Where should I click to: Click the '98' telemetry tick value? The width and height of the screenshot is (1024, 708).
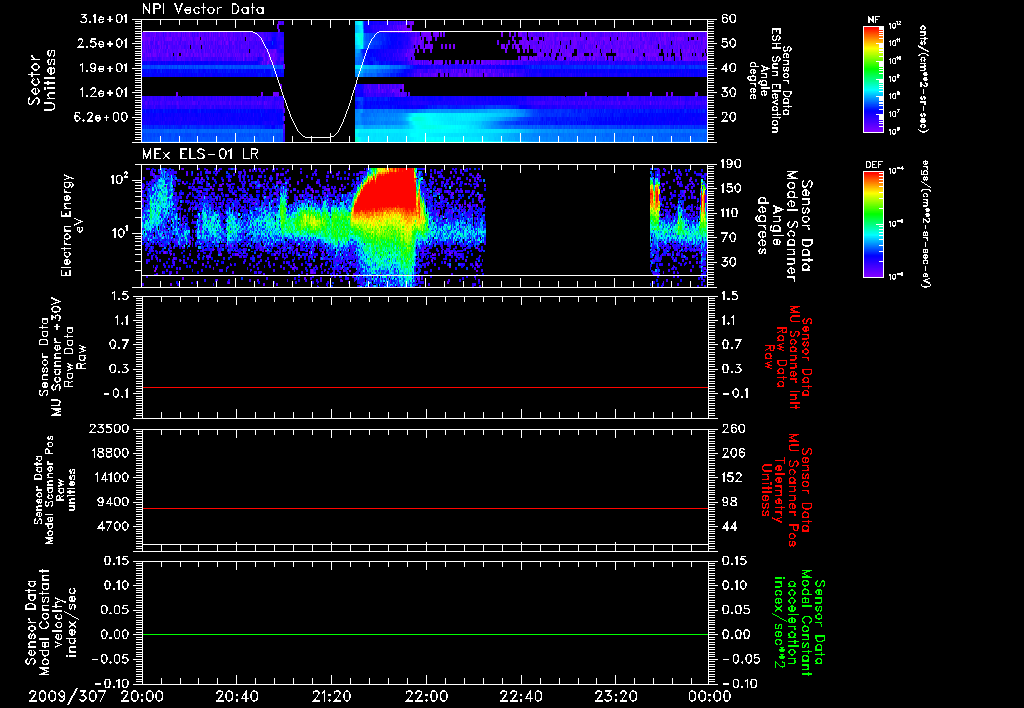coord(728,502)
